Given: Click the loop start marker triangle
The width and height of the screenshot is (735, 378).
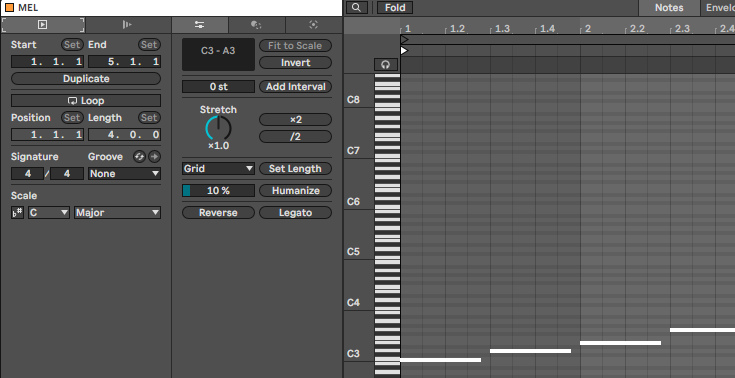Looking at the screenshot, I should (405, 40).
